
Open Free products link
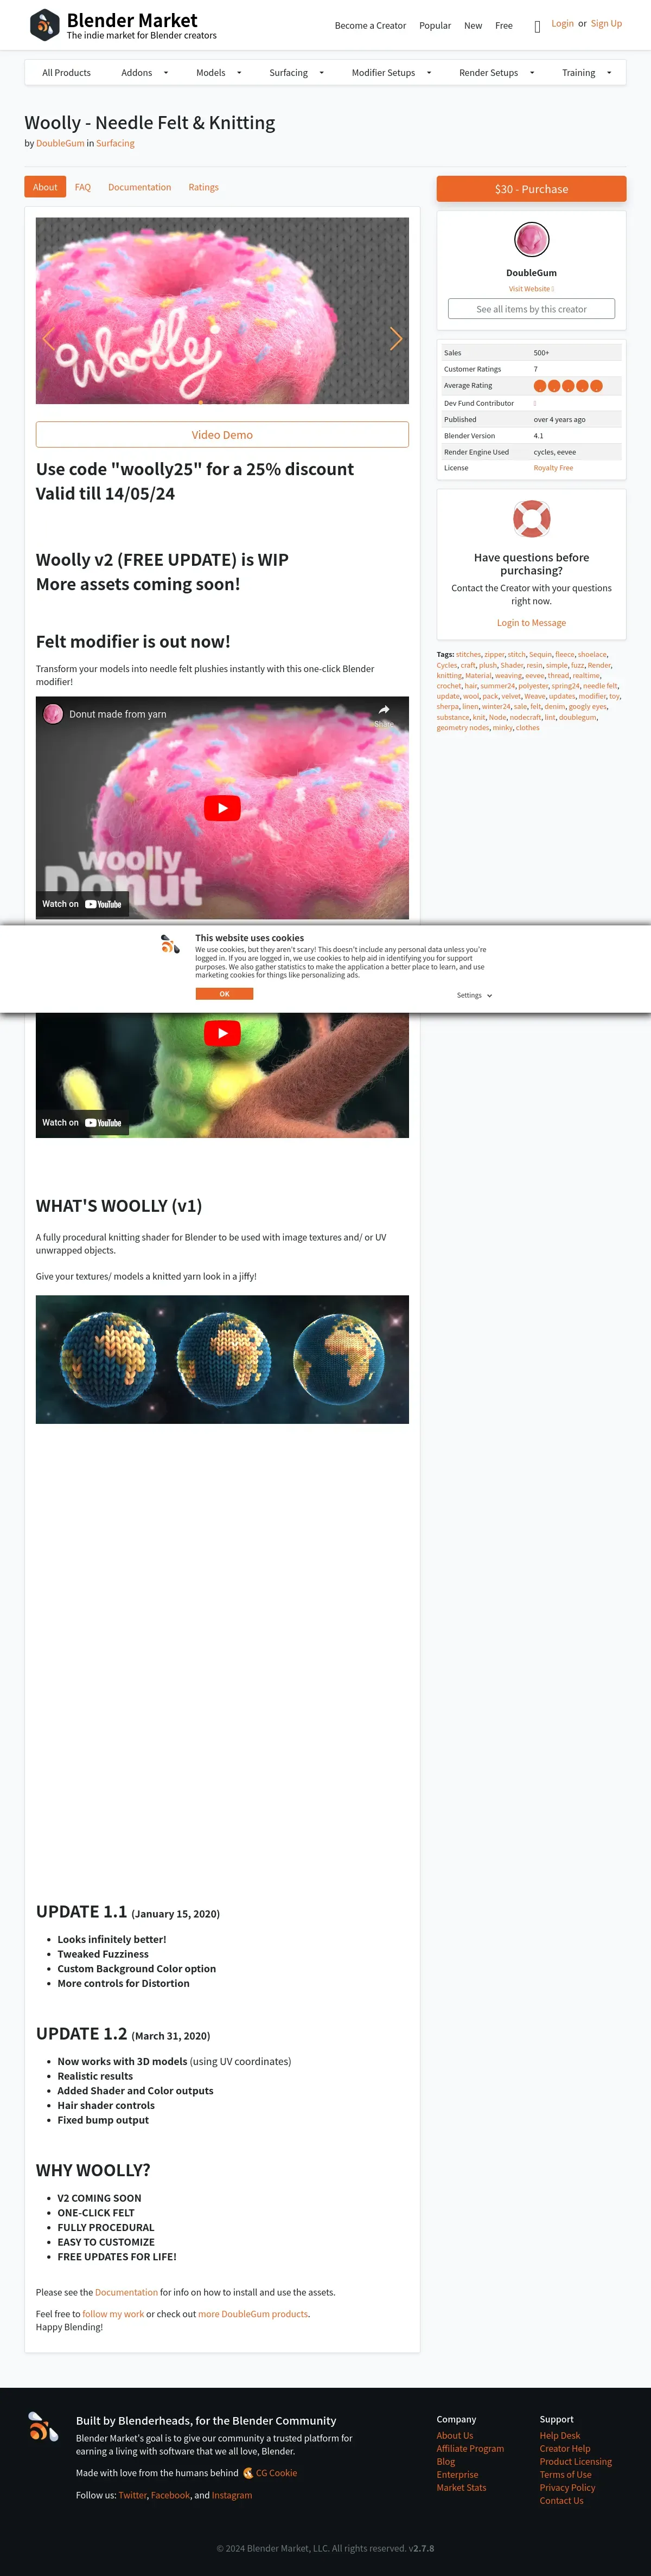504,26
